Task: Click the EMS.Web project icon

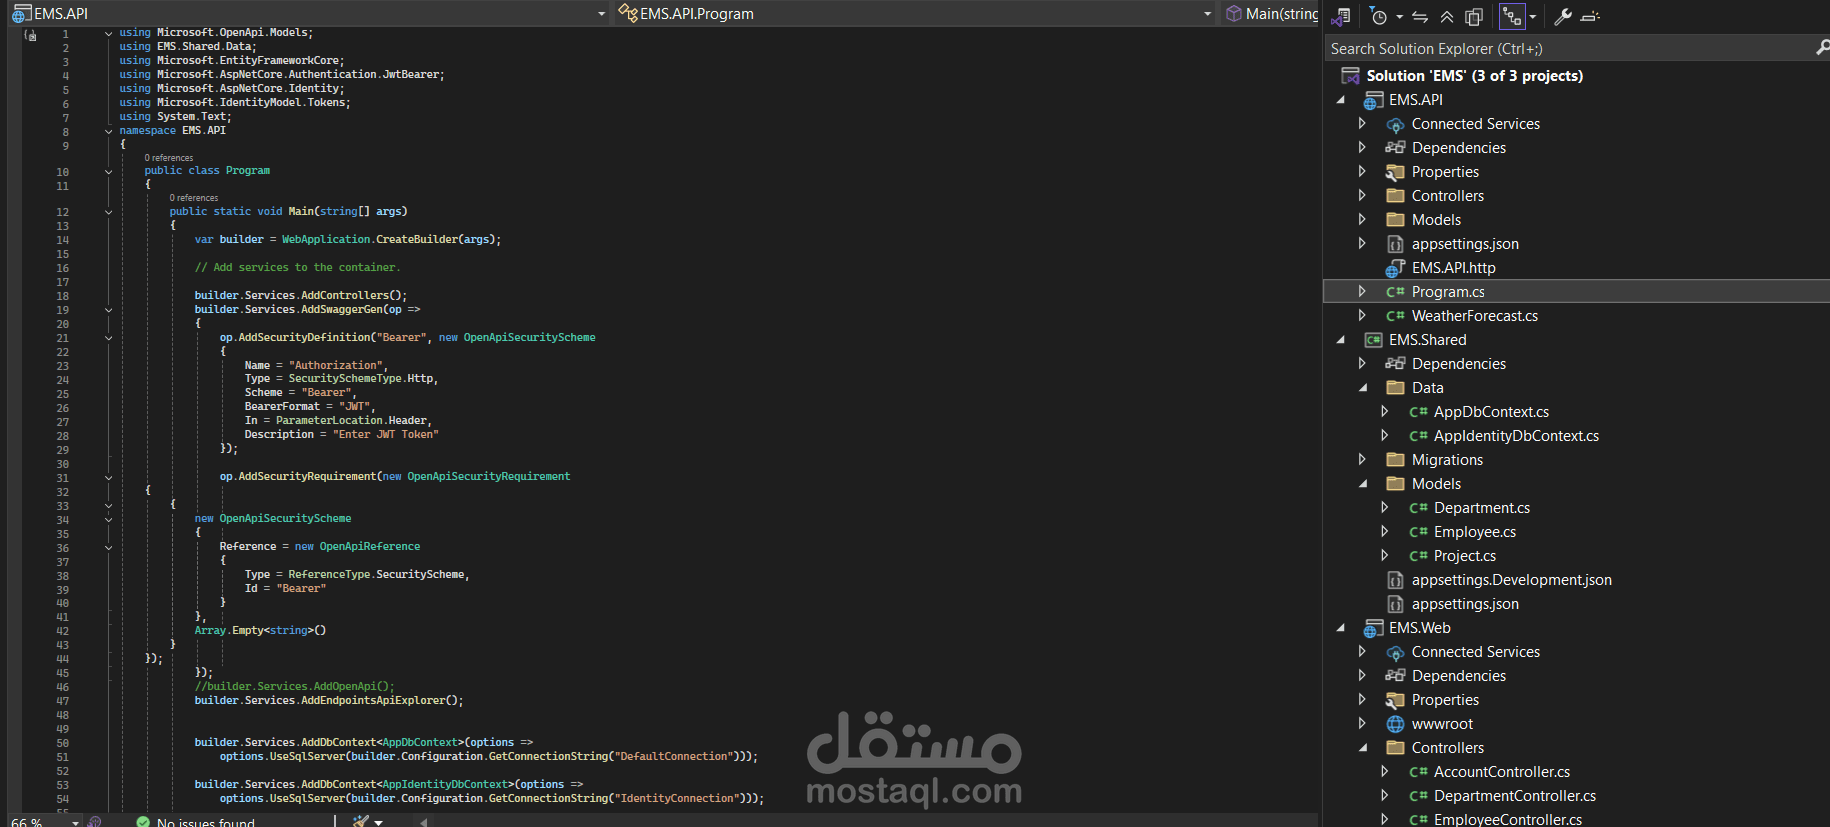Action: click(1373, 628)
